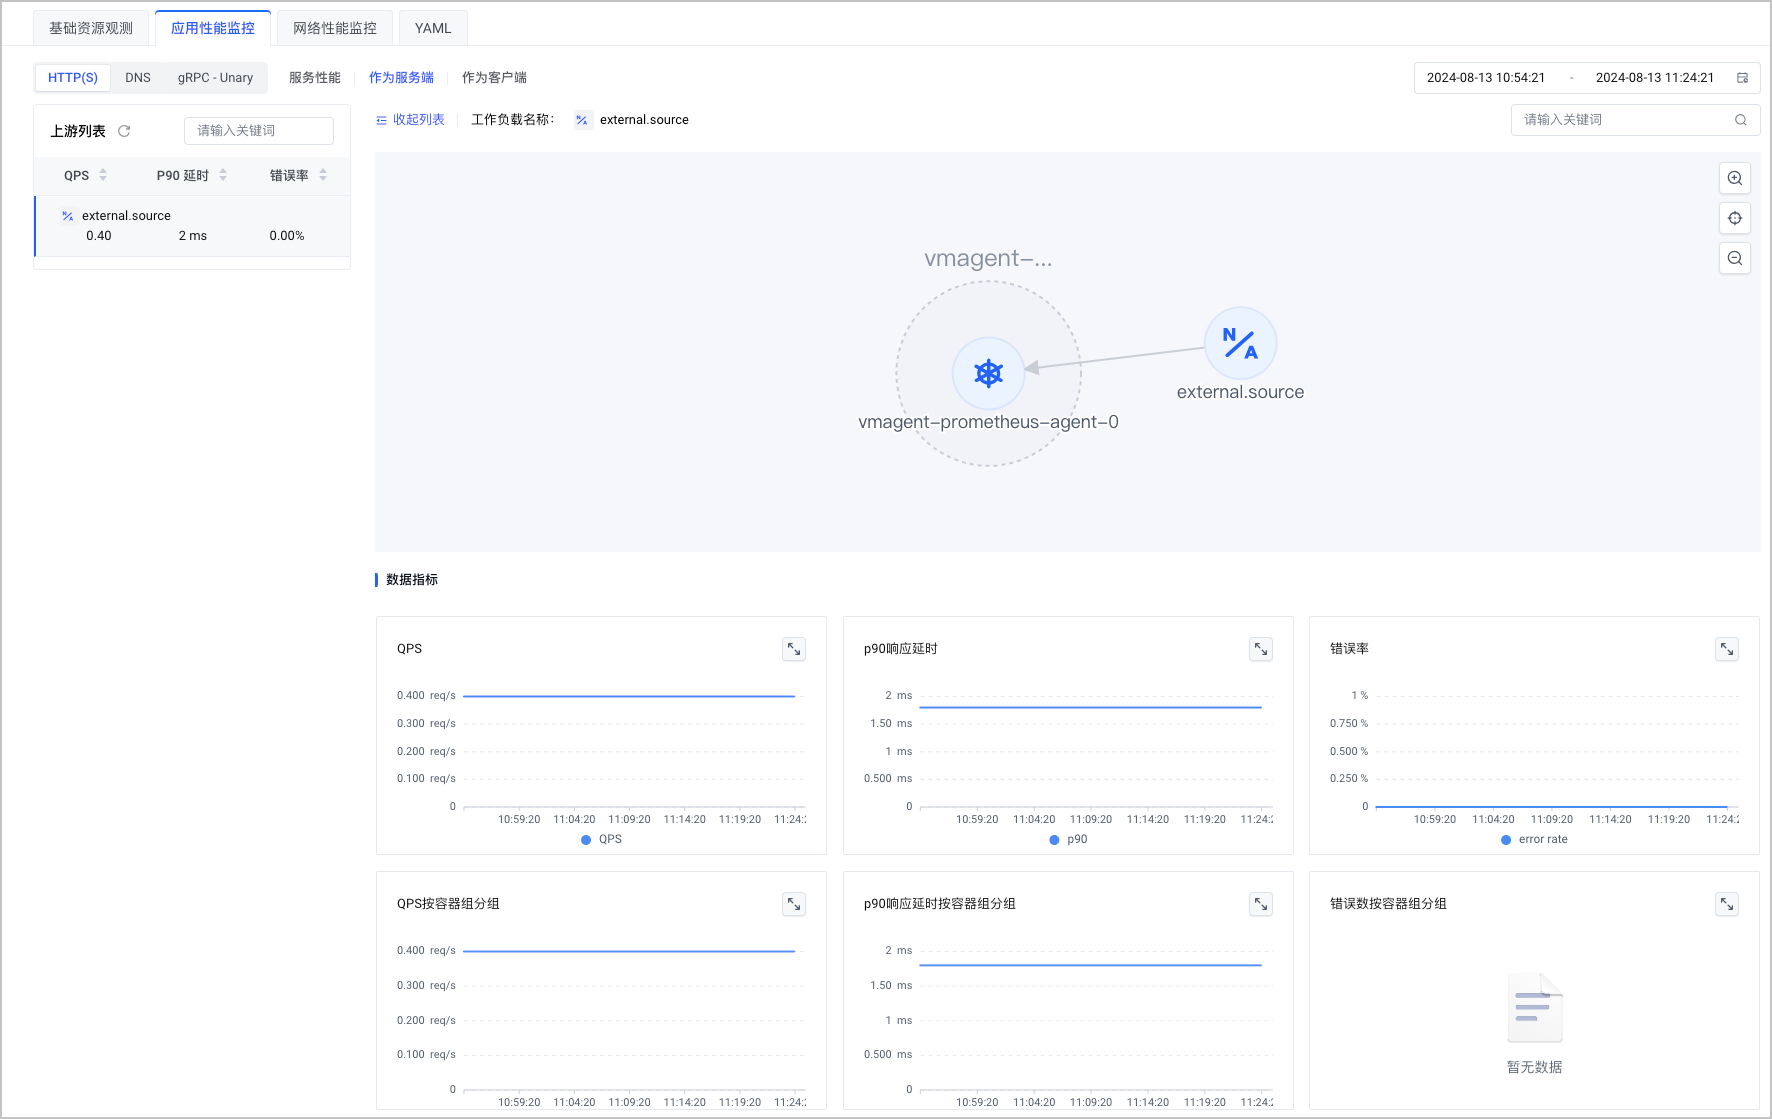Edit the end time 2024-08-13 11:24:21
The width and height of the screenshot is (1772, 1119).
click(x=1655, y=78)
